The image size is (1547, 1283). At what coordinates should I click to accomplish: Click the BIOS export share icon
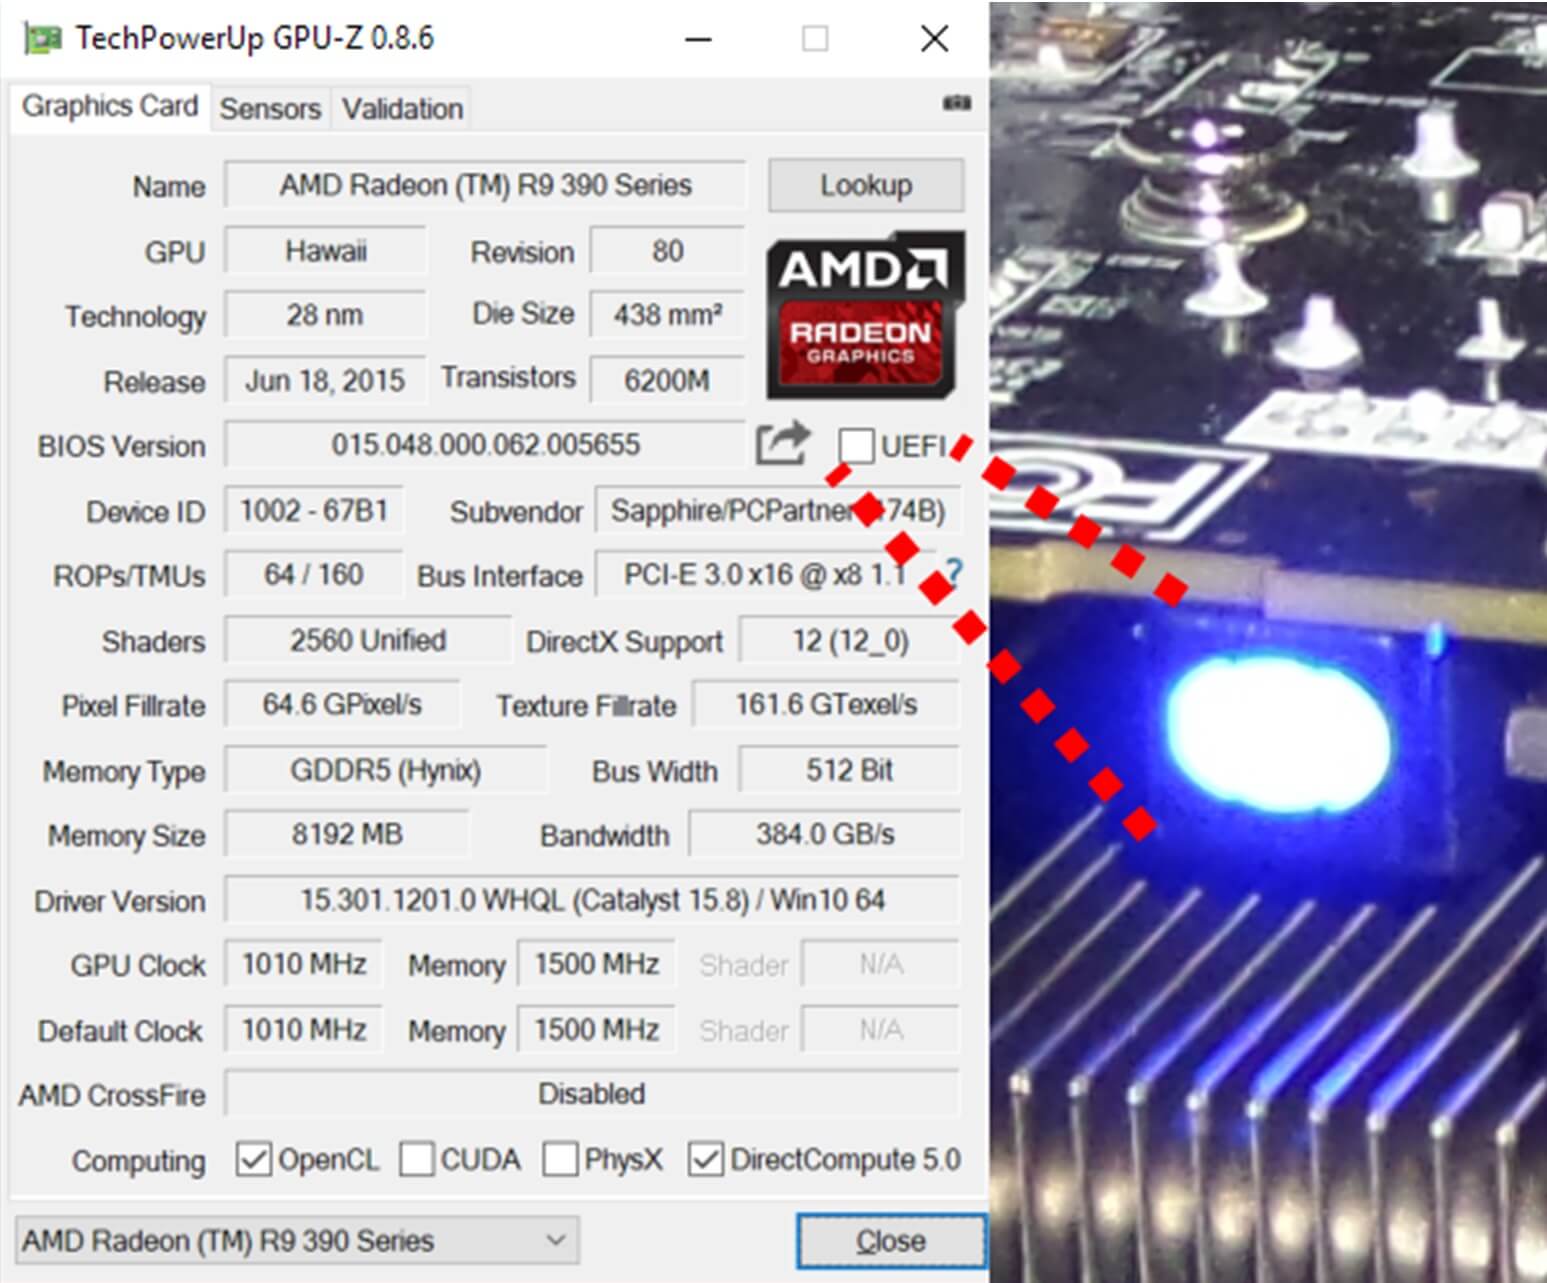781,444
